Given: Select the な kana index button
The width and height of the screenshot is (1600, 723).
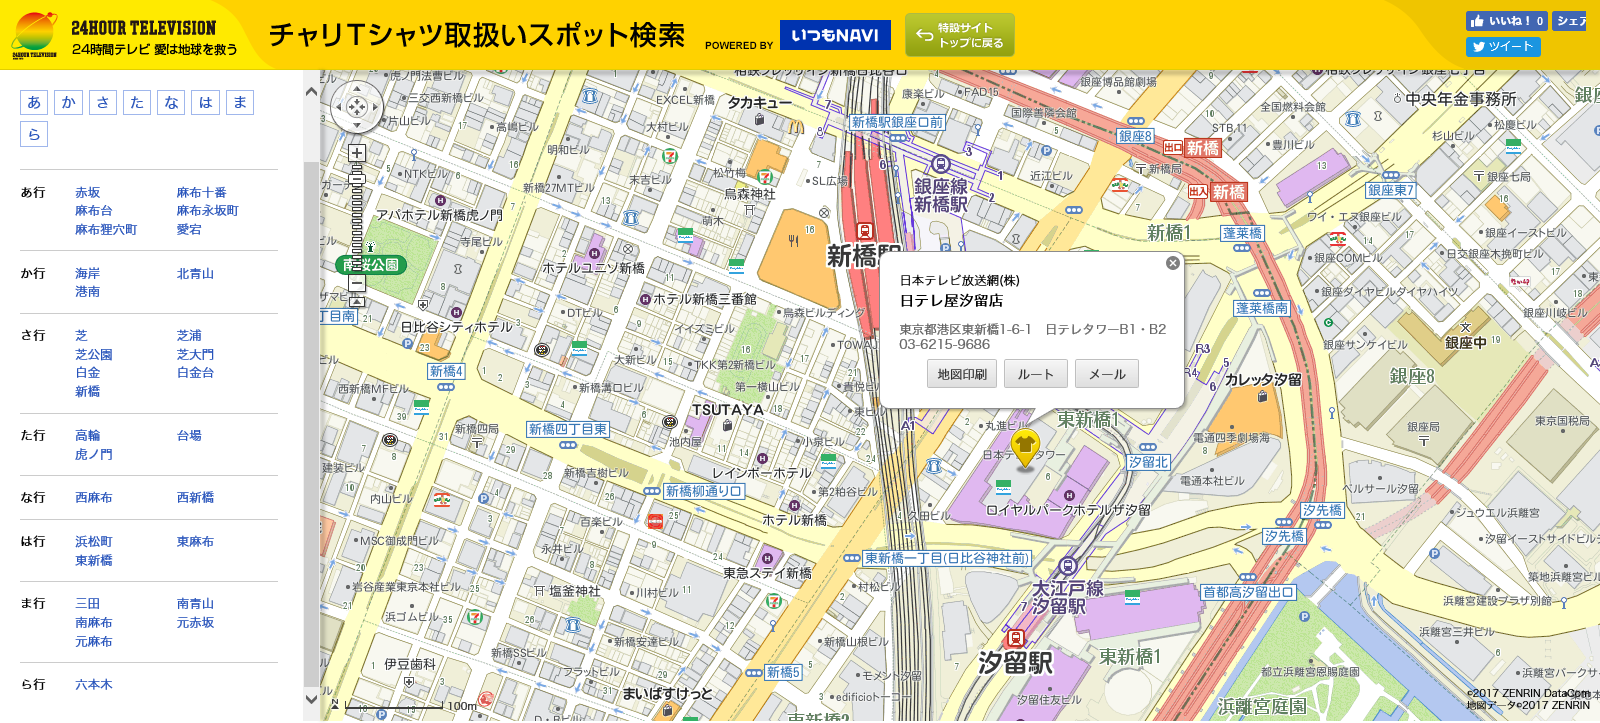Looking at the screenshot, I should tap(171, 102).
